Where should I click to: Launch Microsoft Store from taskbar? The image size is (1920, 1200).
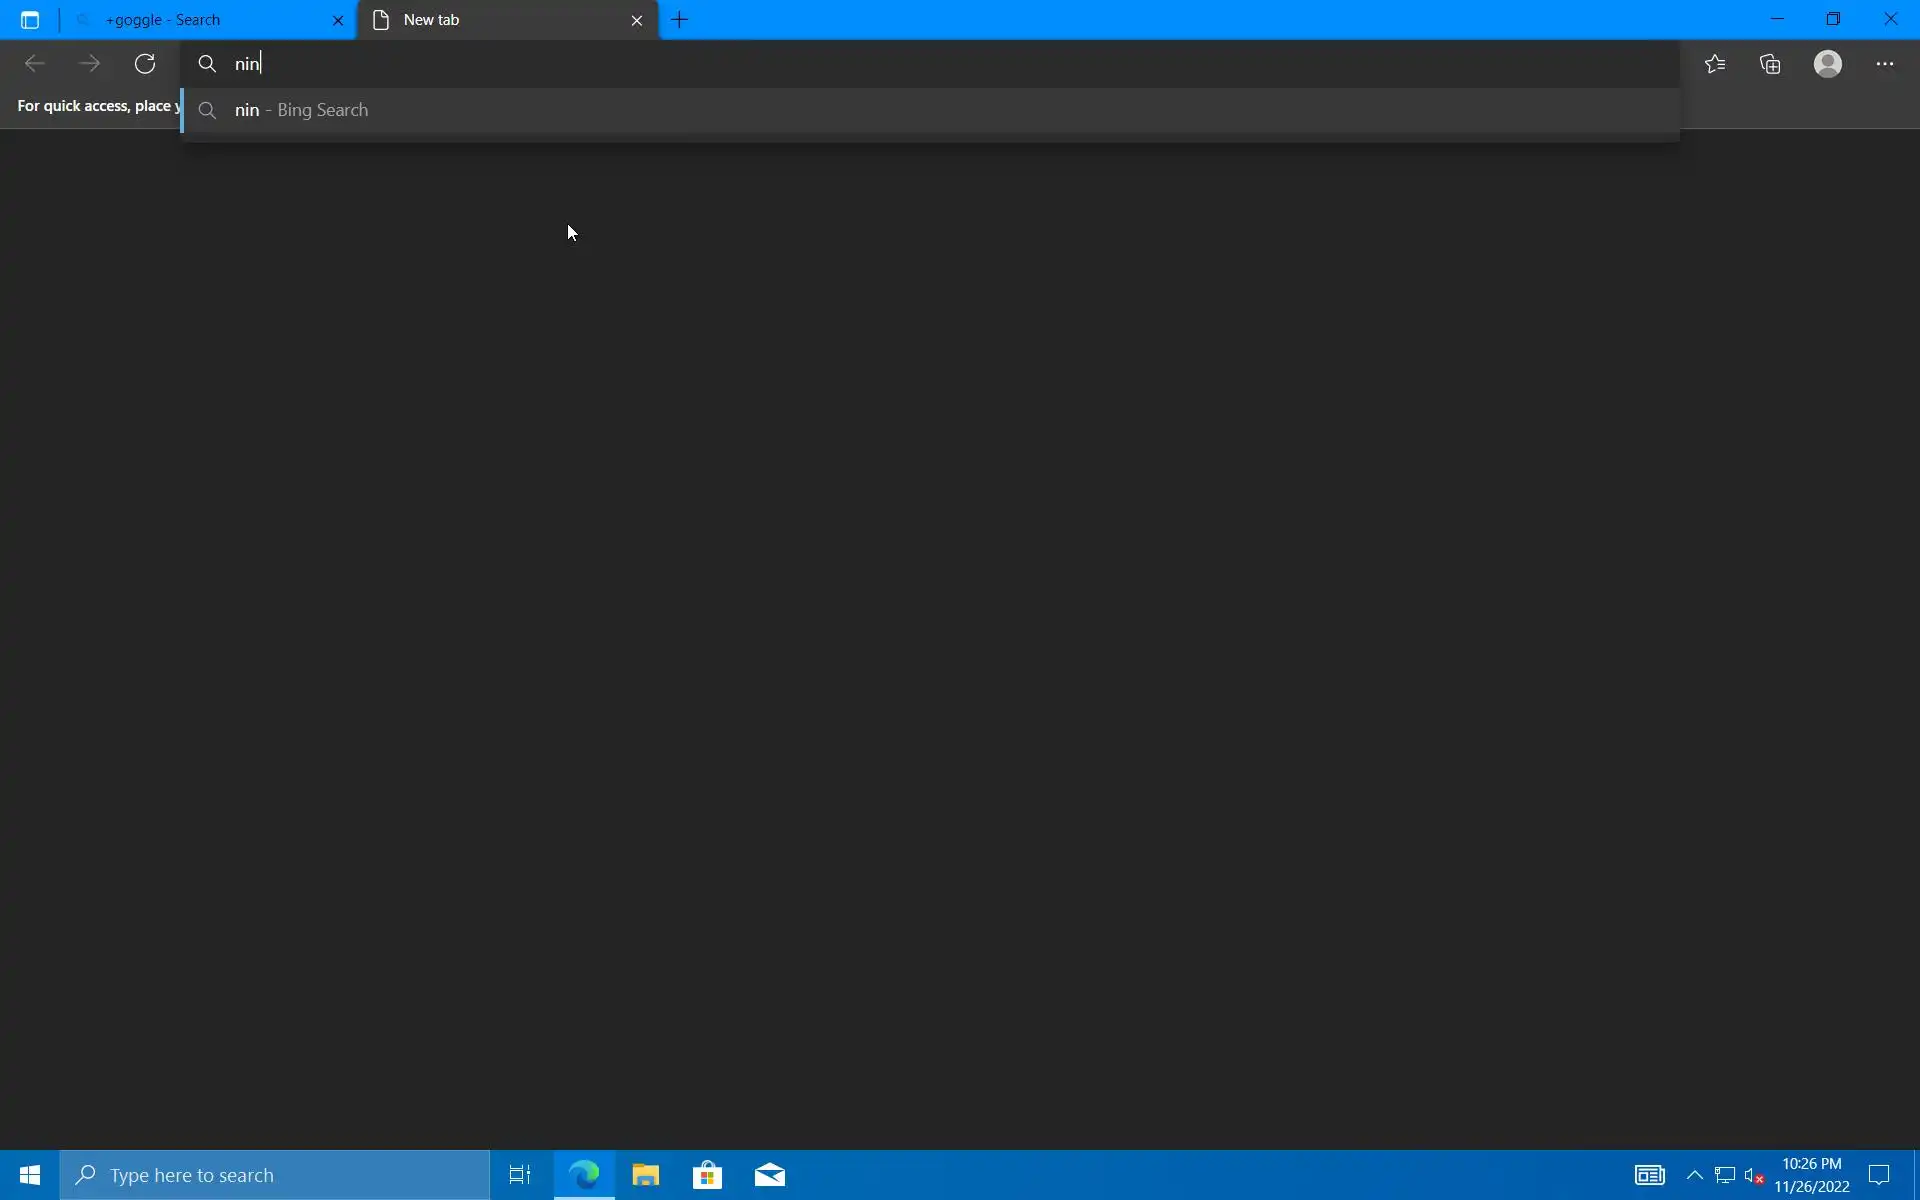tap(707, 1175)
